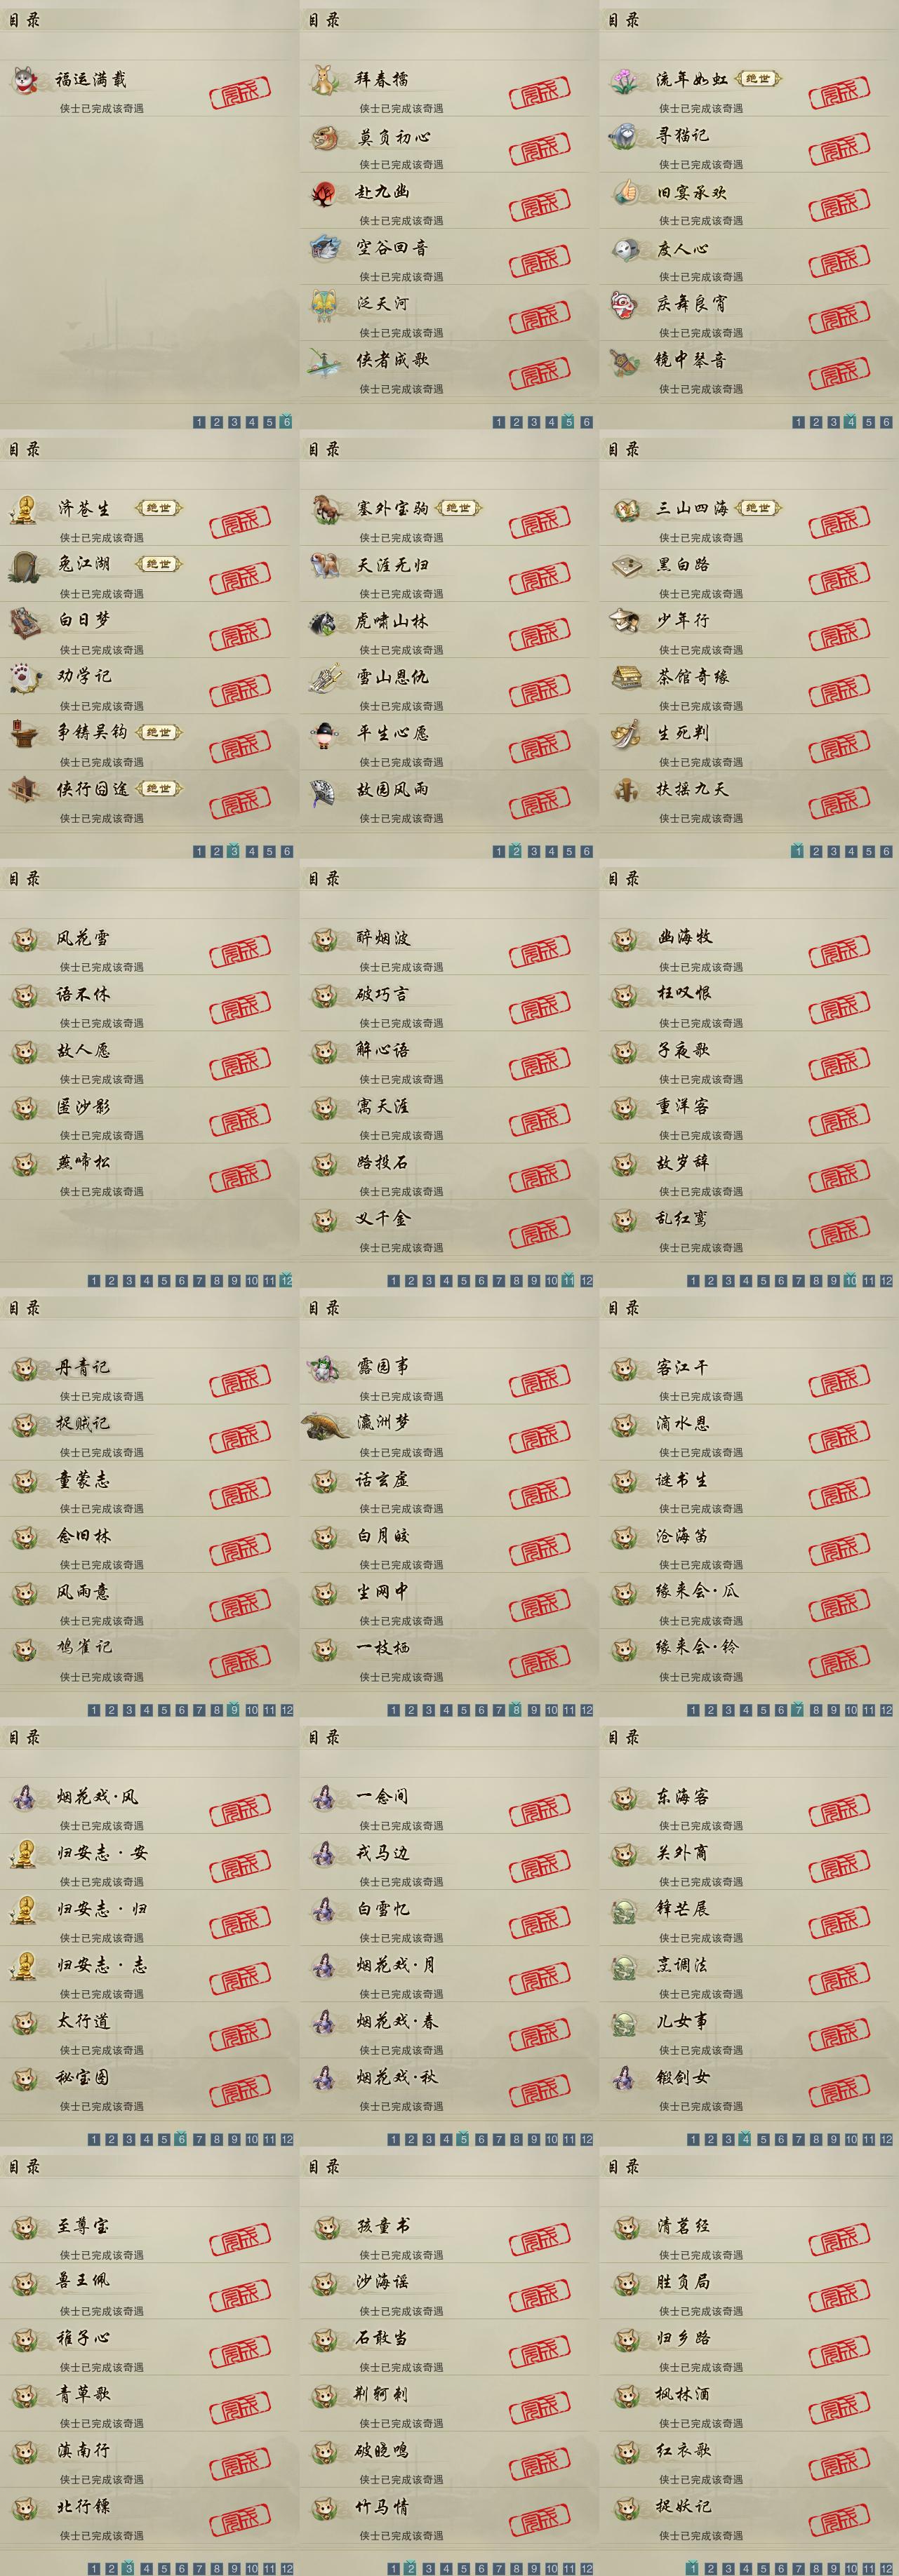Go to page 1 below 福运满载 list
The image size is (899, 2576).
coord(198,422)
